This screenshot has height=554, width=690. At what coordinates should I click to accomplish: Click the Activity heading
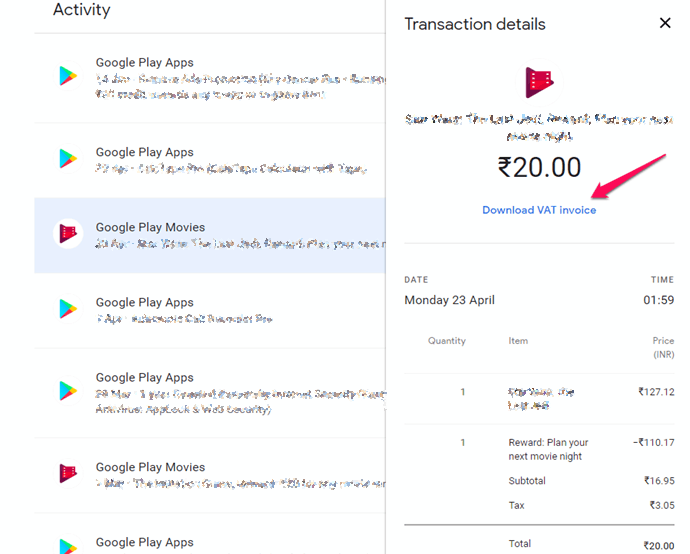coord(81,9)
